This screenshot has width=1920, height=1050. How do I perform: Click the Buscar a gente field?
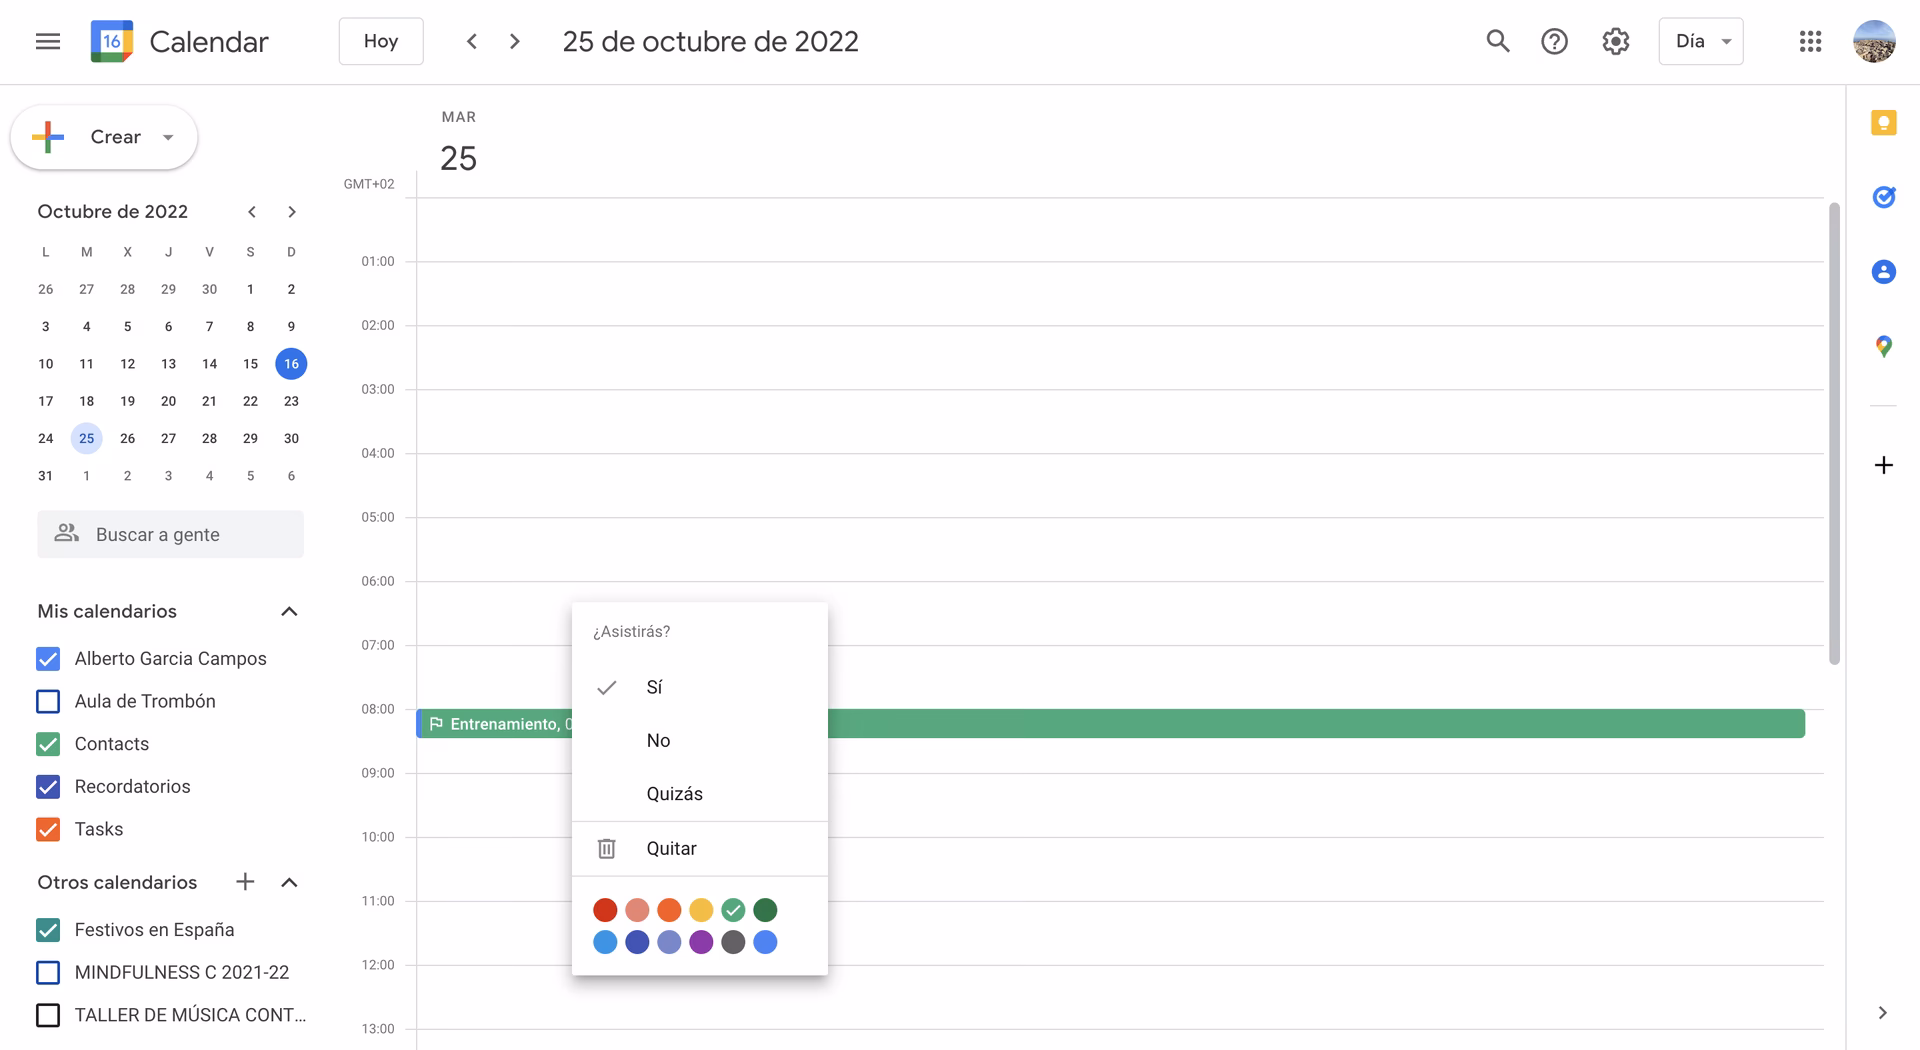(x=170, y=535)
